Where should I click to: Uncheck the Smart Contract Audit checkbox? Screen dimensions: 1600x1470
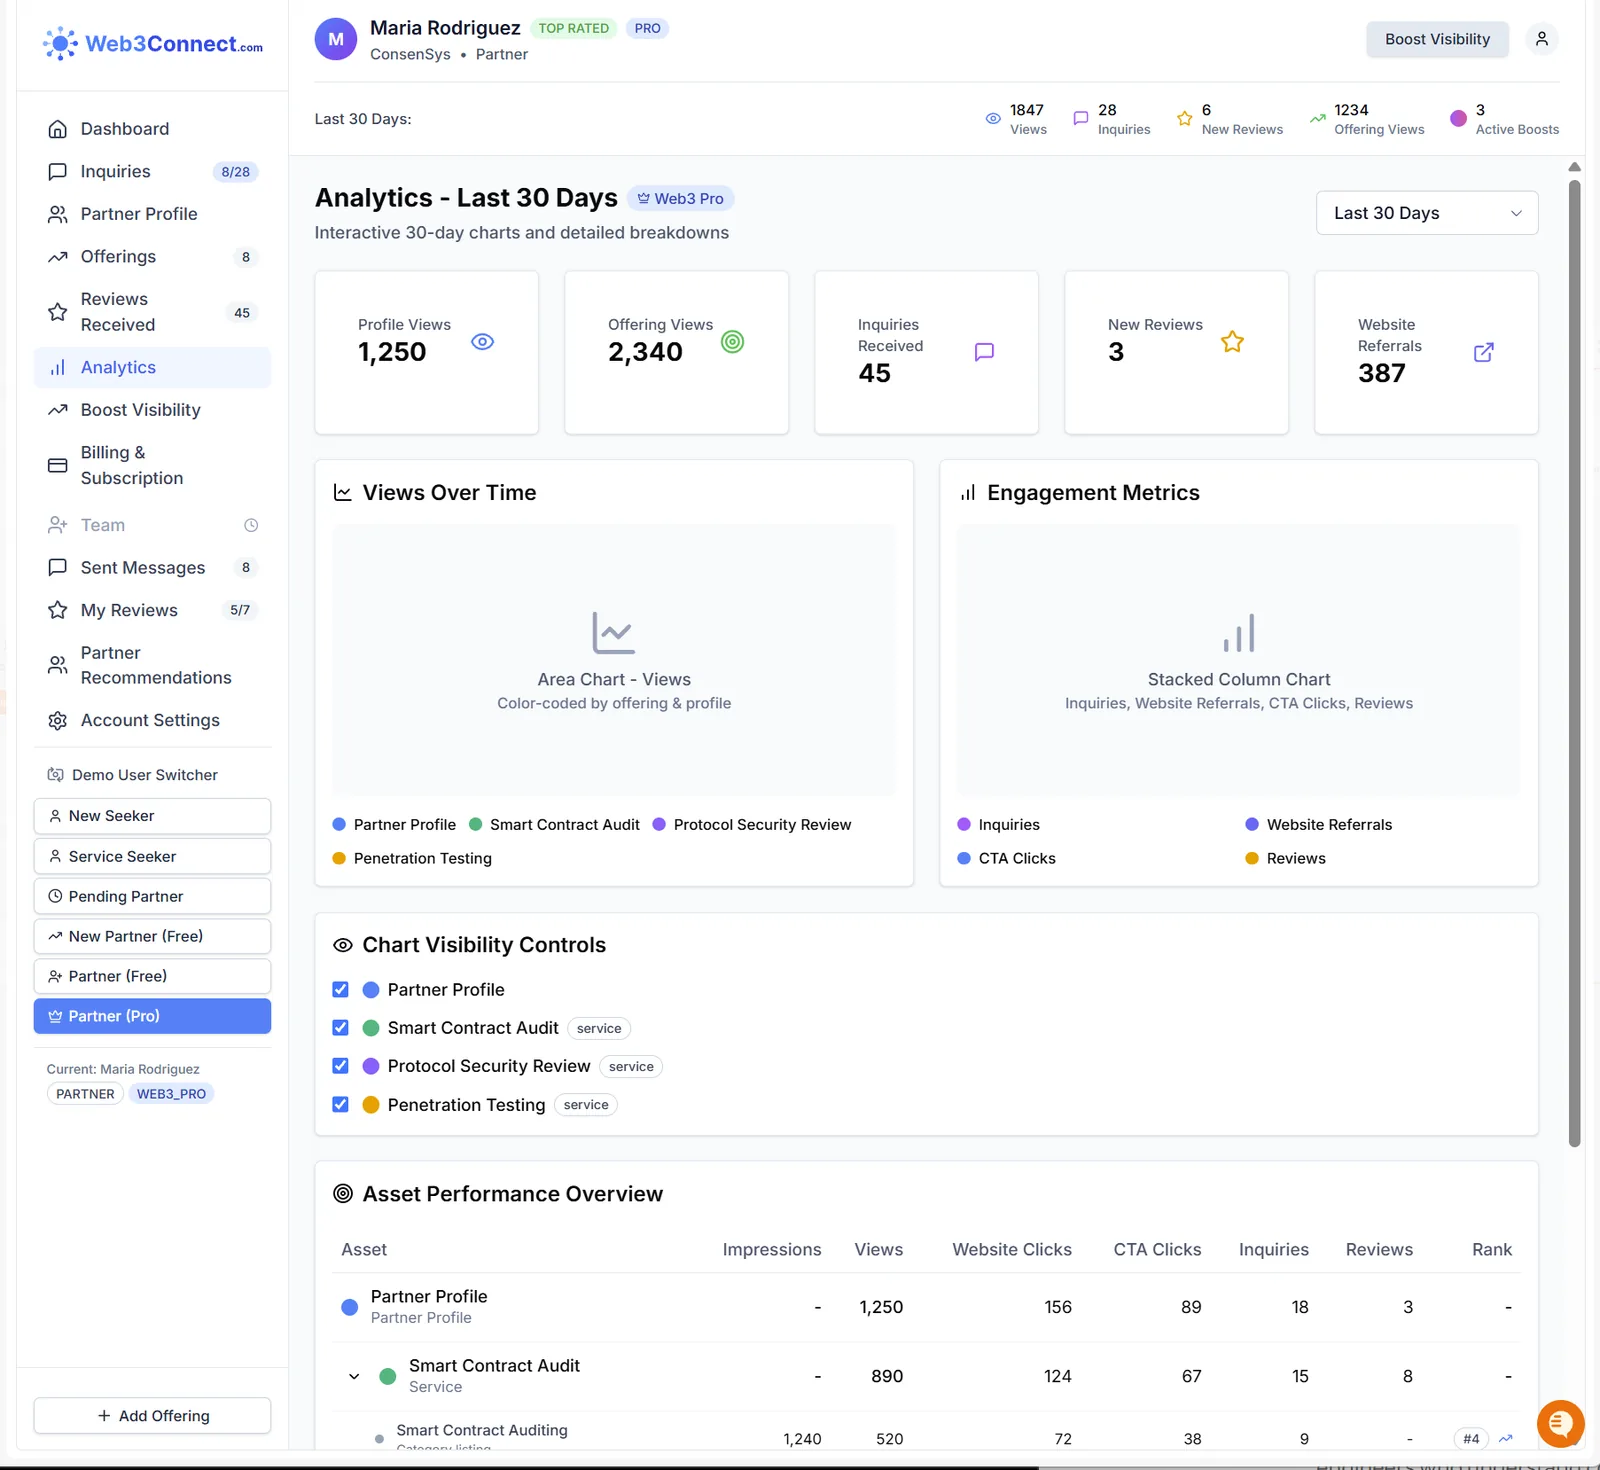(340, 1028)
